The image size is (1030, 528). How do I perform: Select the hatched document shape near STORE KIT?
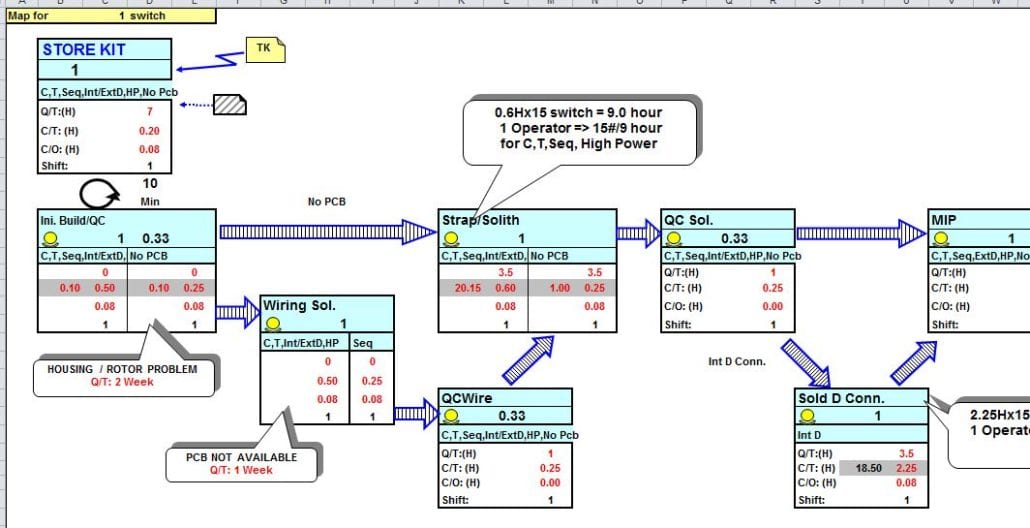tap(230, 104)
